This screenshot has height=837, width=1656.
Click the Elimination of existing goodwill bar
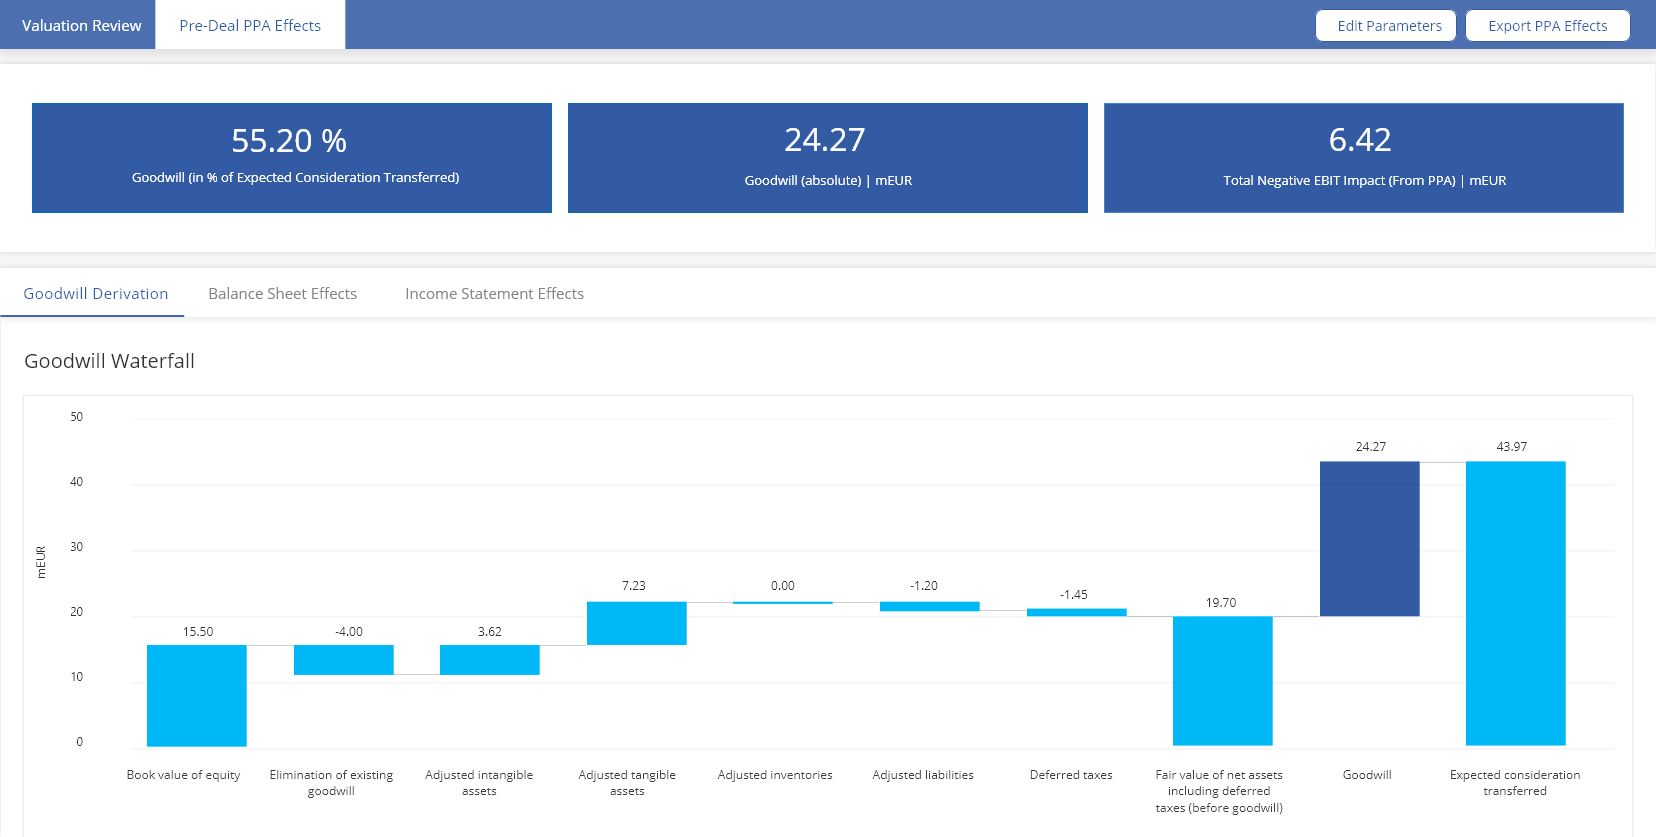tap(343, 660)
